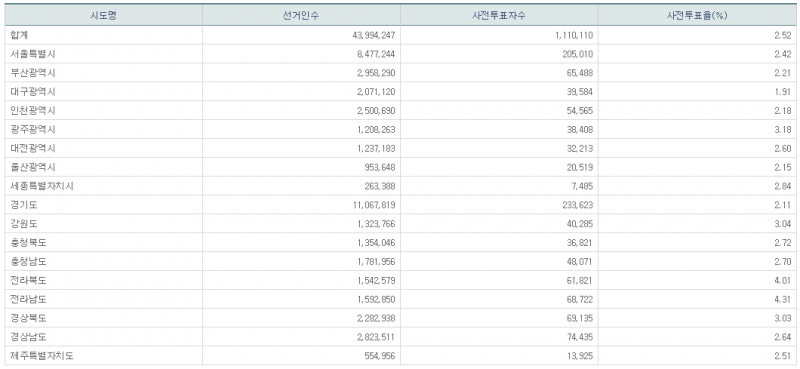Select the 서울특별시 row label
This screenshot has width=800, height=369.
[x=33, y=54]
